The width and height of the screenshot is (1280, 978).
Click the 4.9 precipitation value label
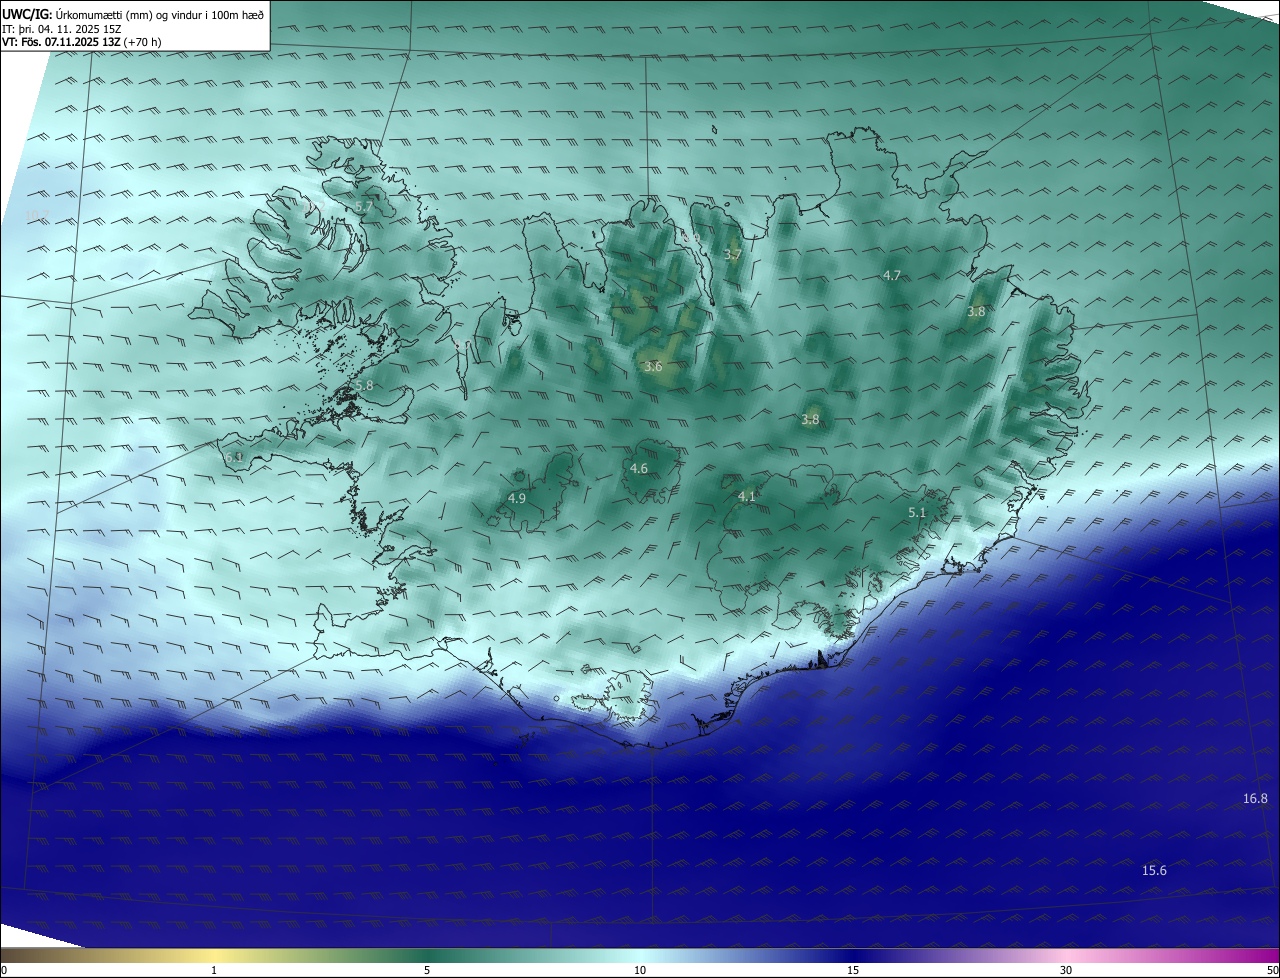(517, 498)
